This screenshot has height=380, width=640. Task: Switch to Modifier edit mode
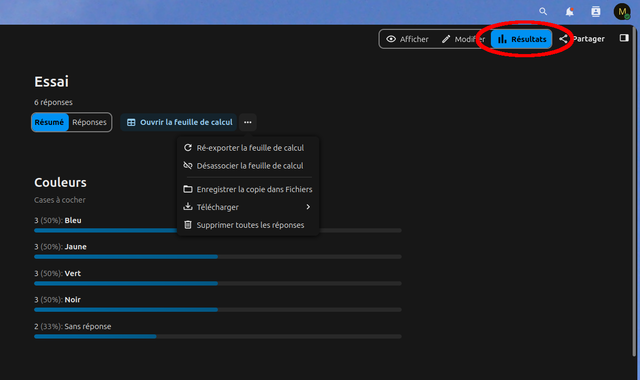[463, 39]
